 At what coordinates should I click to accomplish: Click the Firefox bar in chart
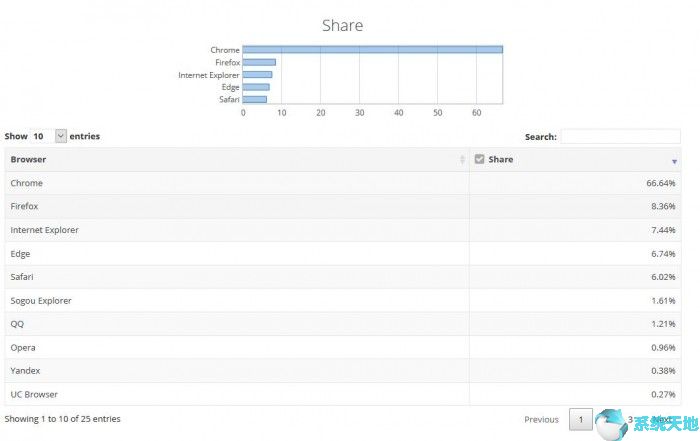(259, 62)
